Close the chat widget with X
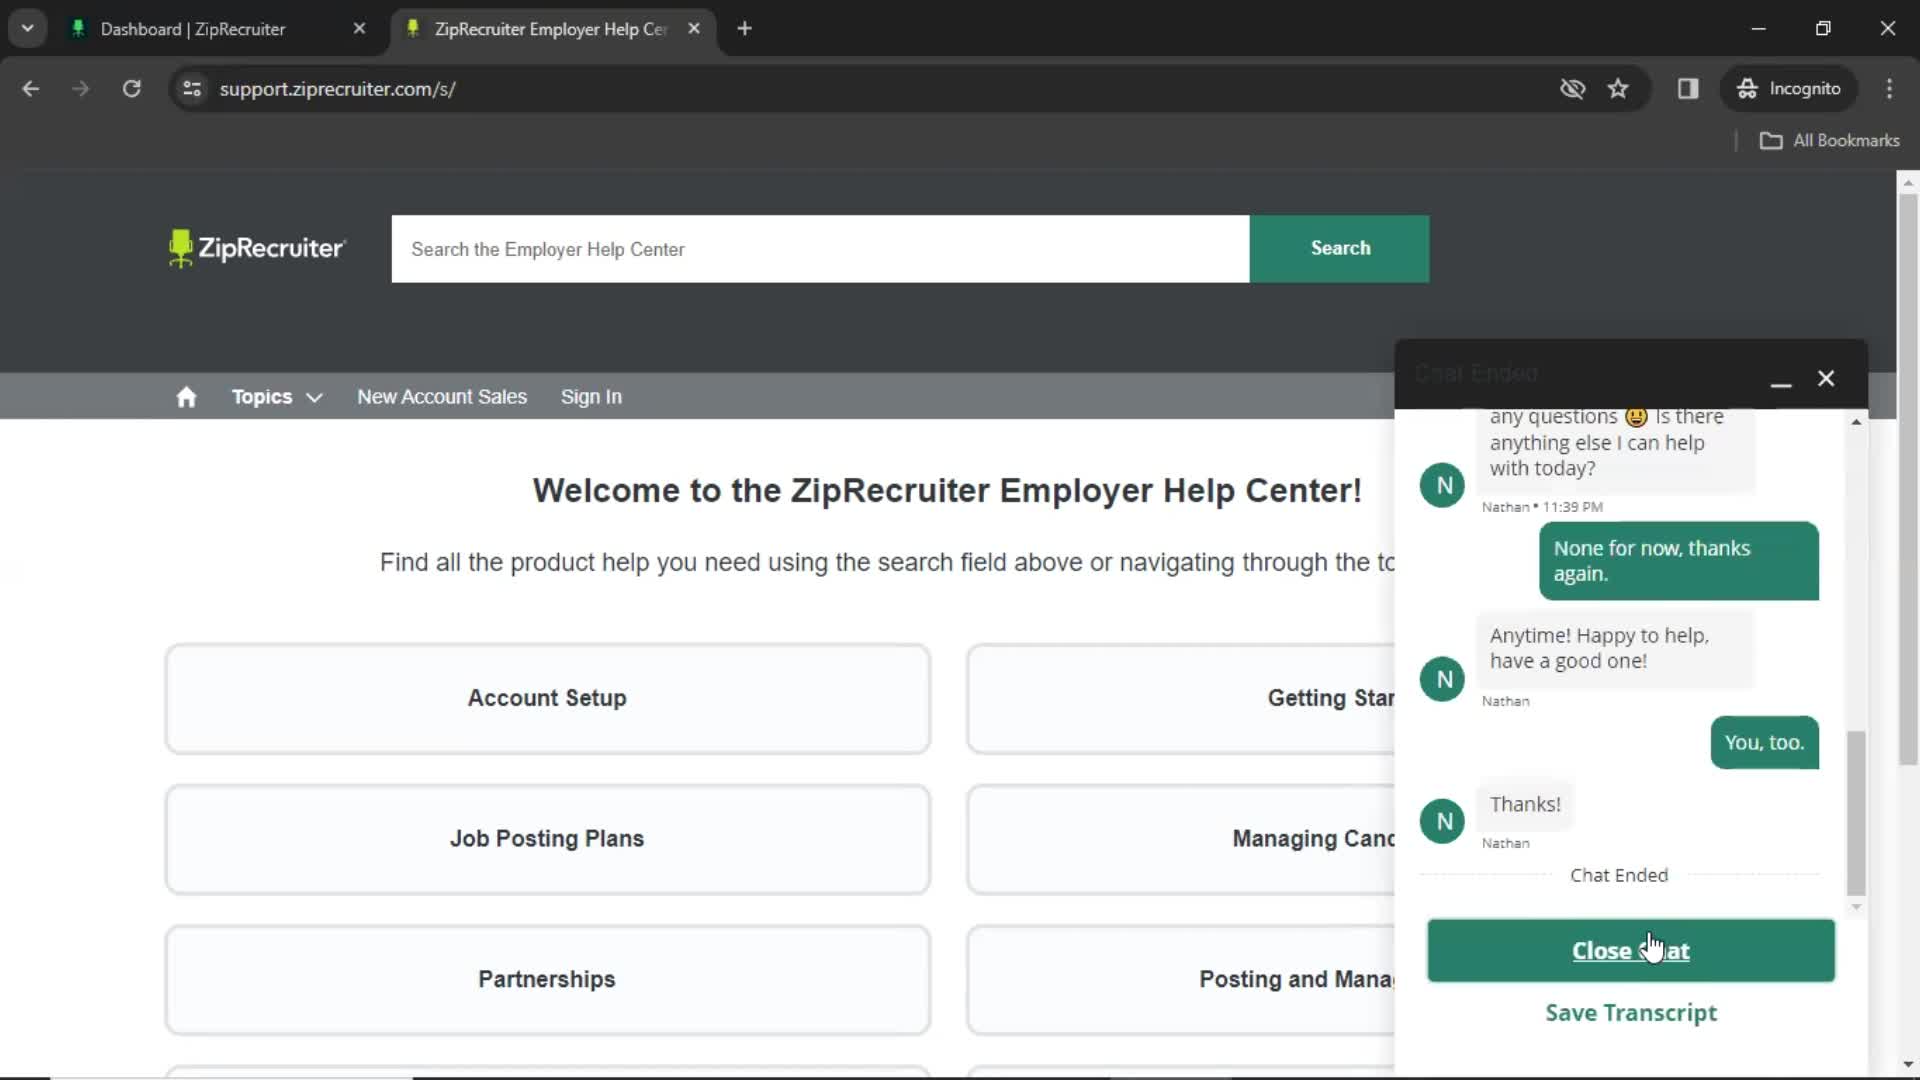The image size is (1920, 1080). pyautogui.click(x=1826, y=378)
